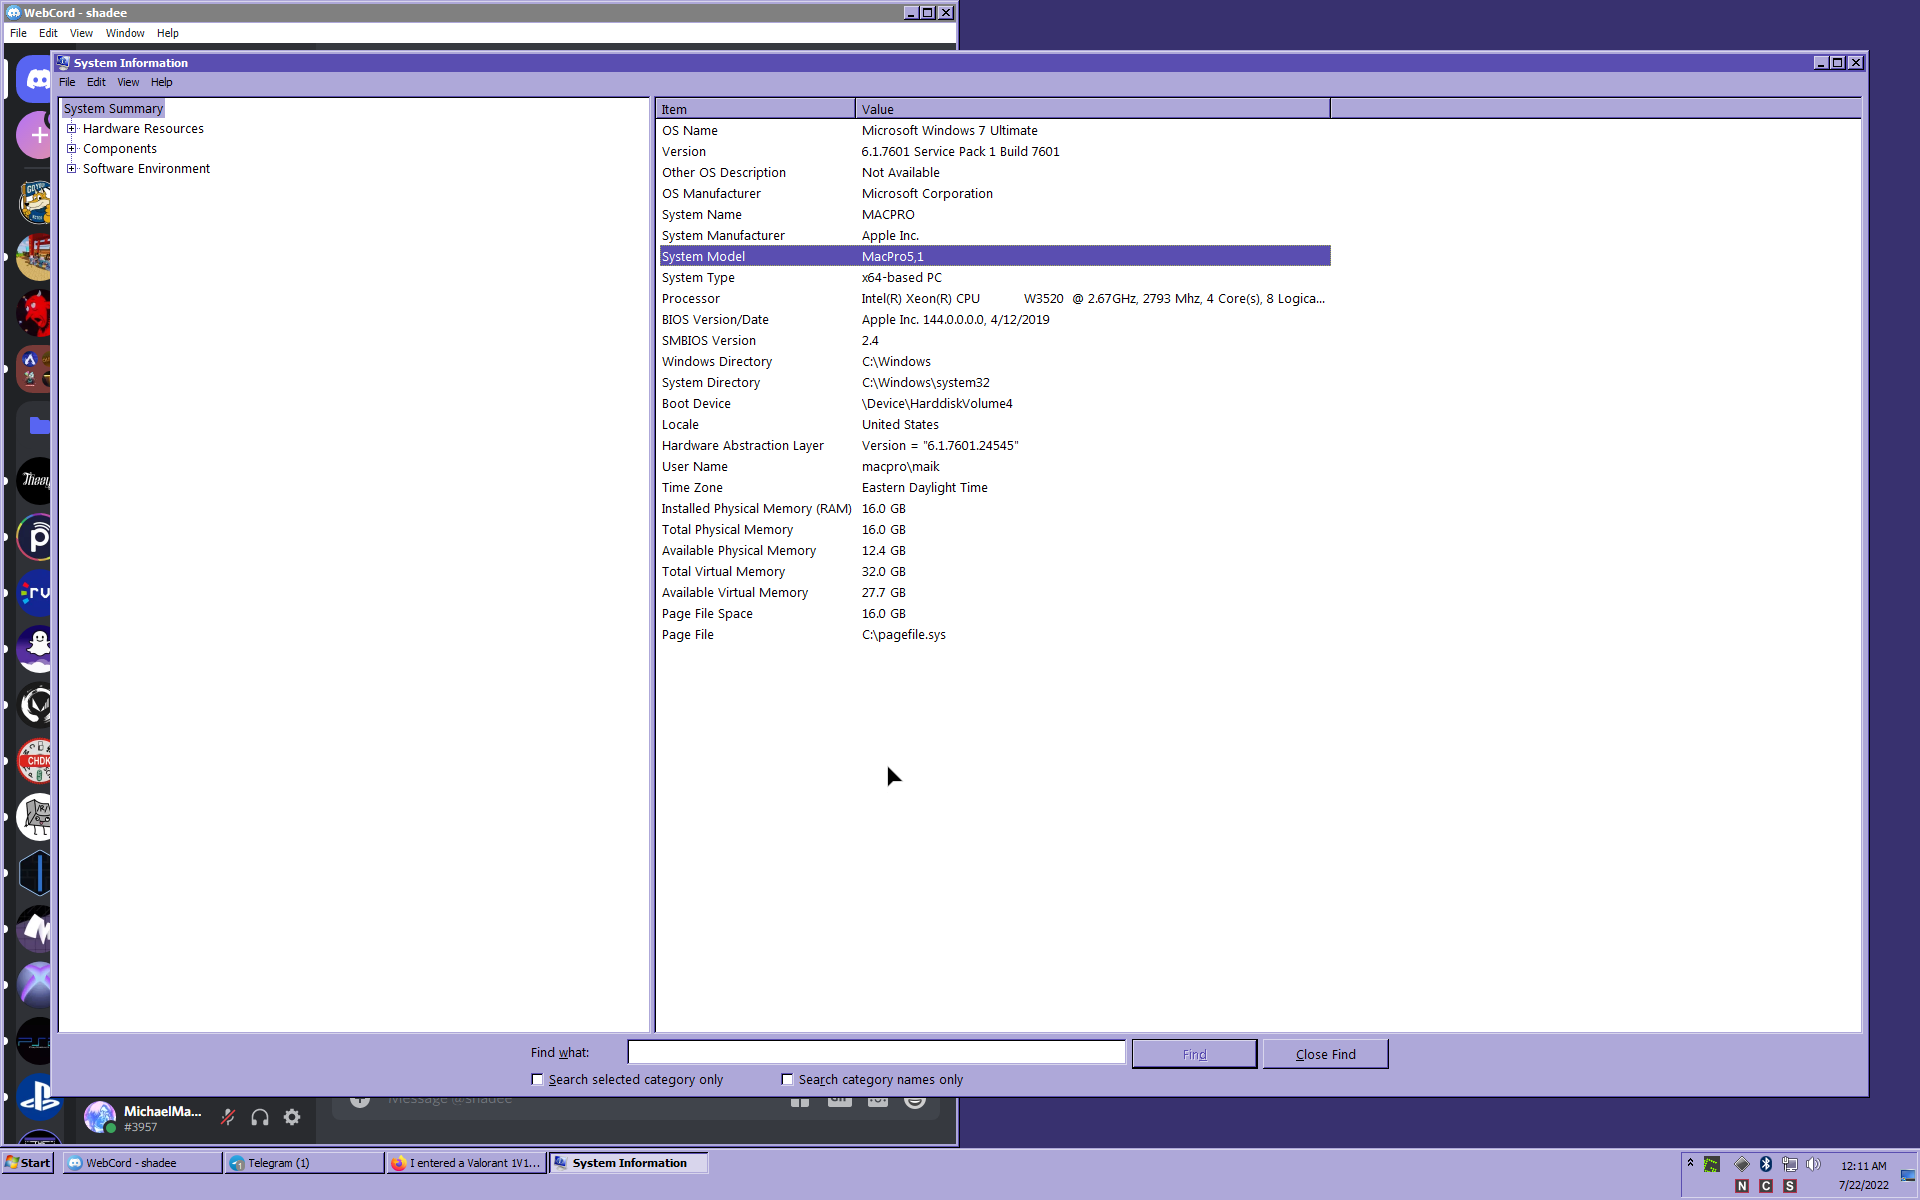Select the BIOS Version/Date row
Image resolution: width=1920 pixels, height=1200 pixels.
[x=995, y=319]
